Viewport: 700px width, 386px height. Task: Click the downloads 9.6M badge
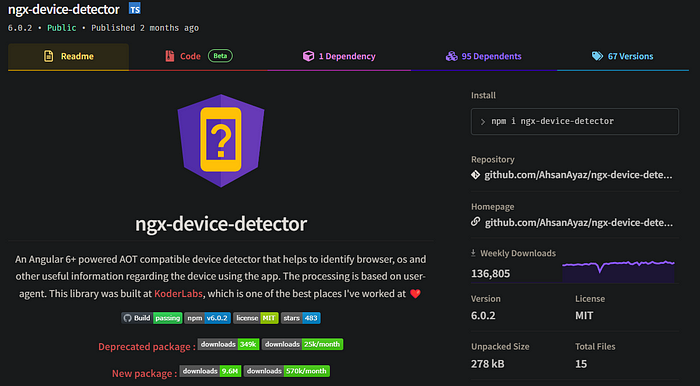coord(211,371)
